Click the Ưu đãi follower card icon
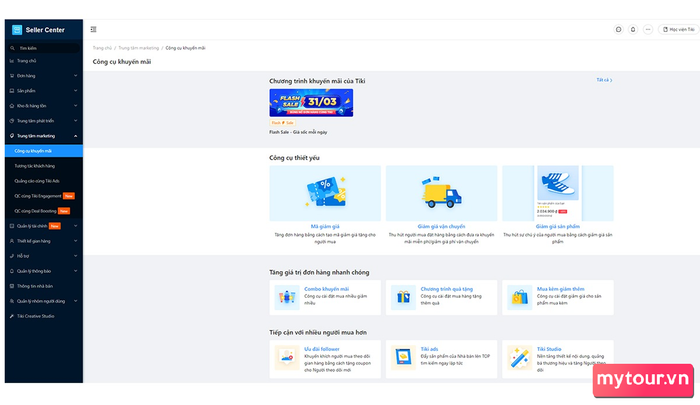Screen dimensions: 700x405 tap(287, 357)
